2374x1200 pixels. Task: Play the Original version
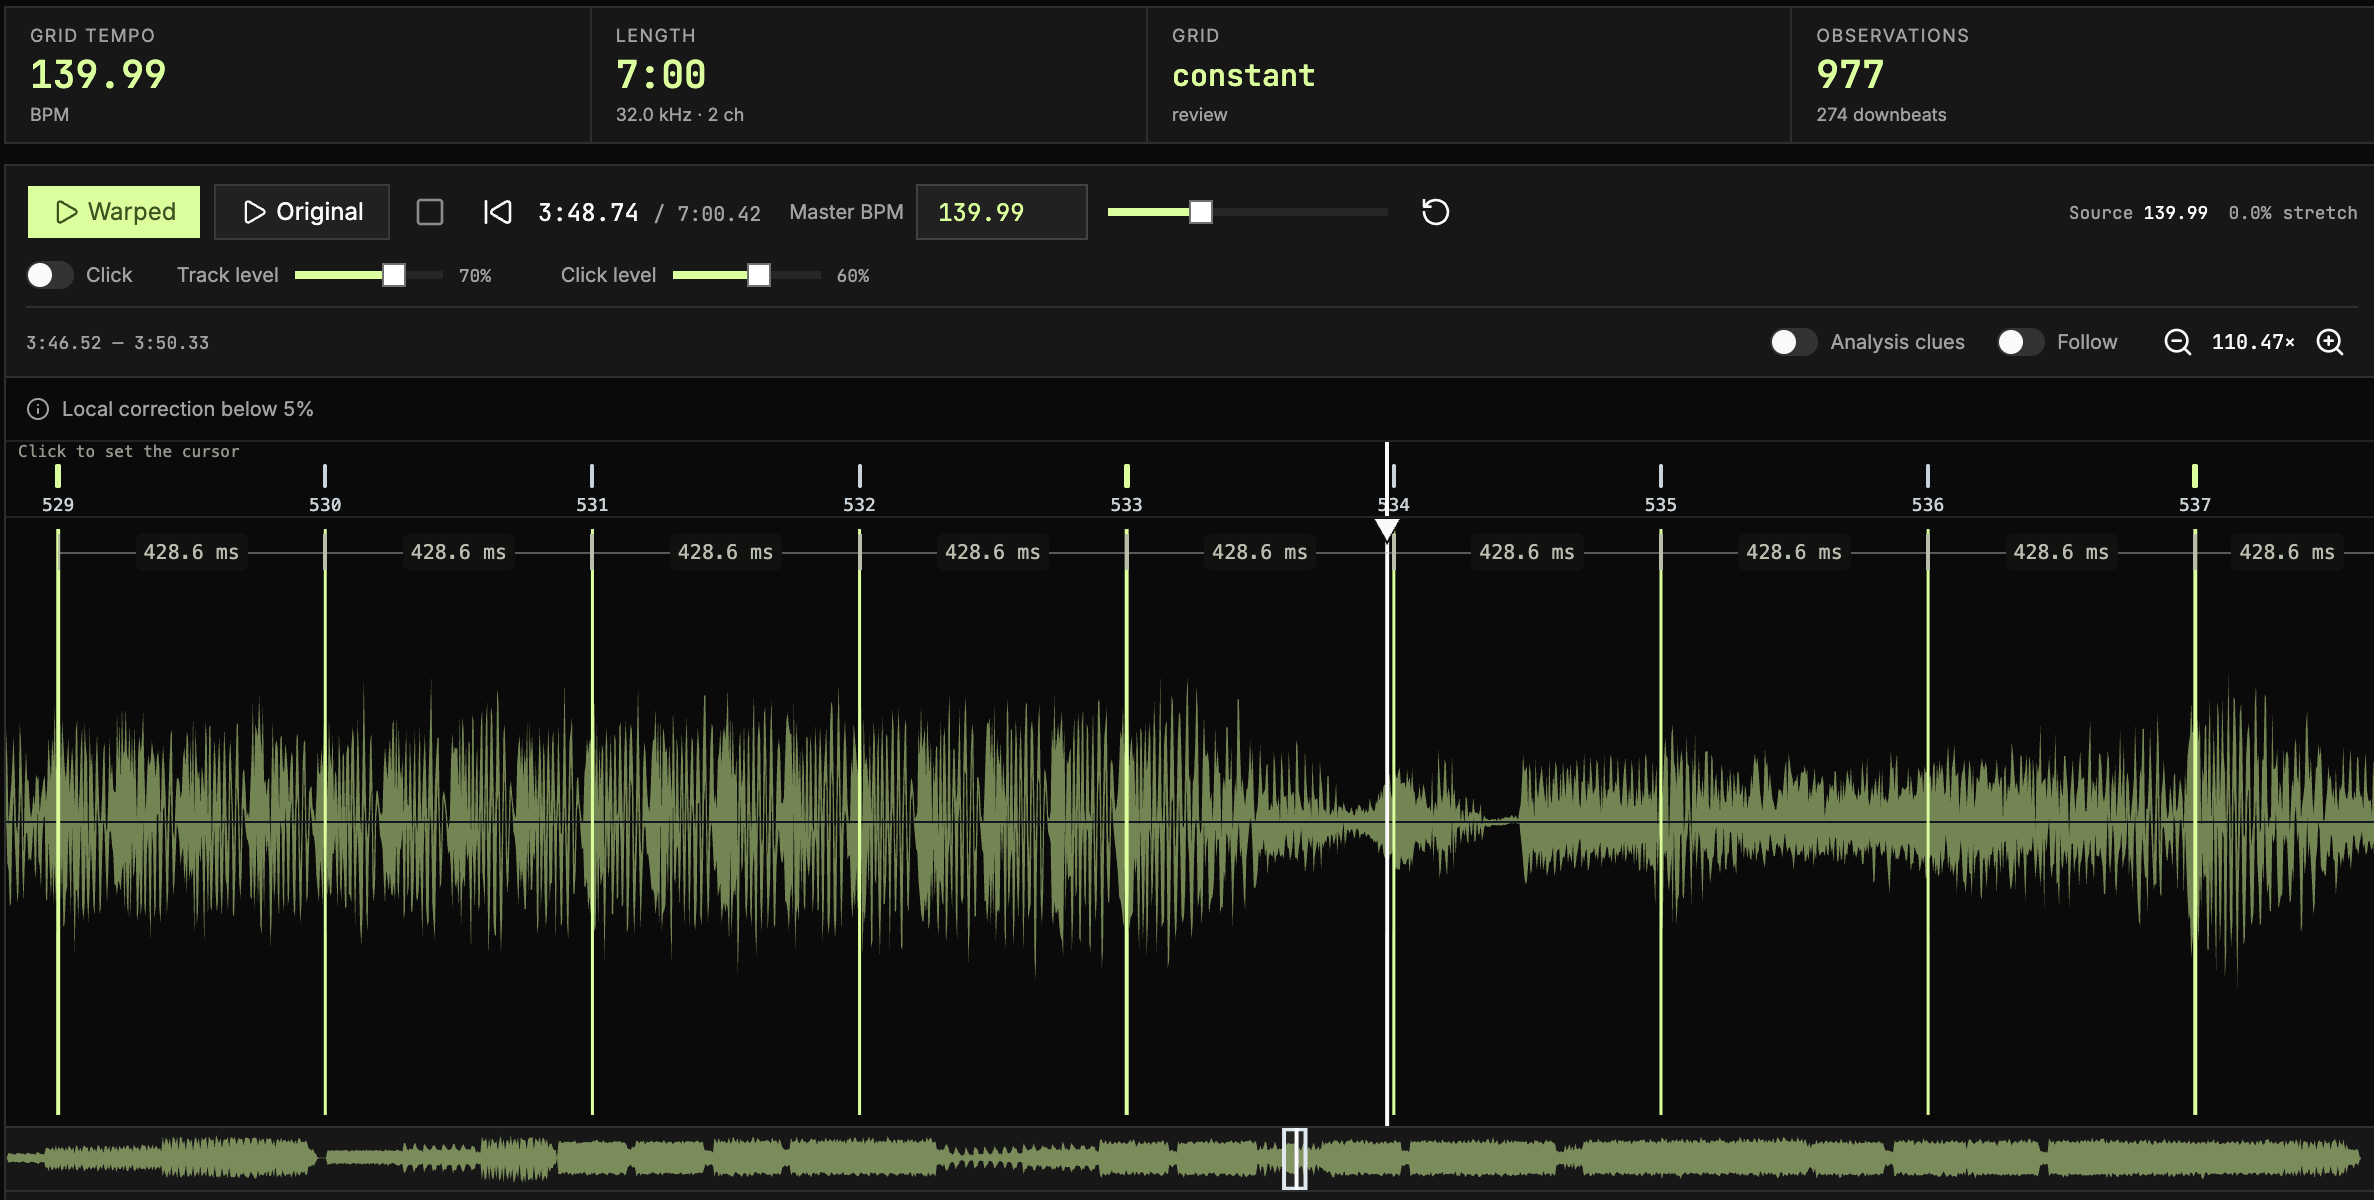[302, 212]
